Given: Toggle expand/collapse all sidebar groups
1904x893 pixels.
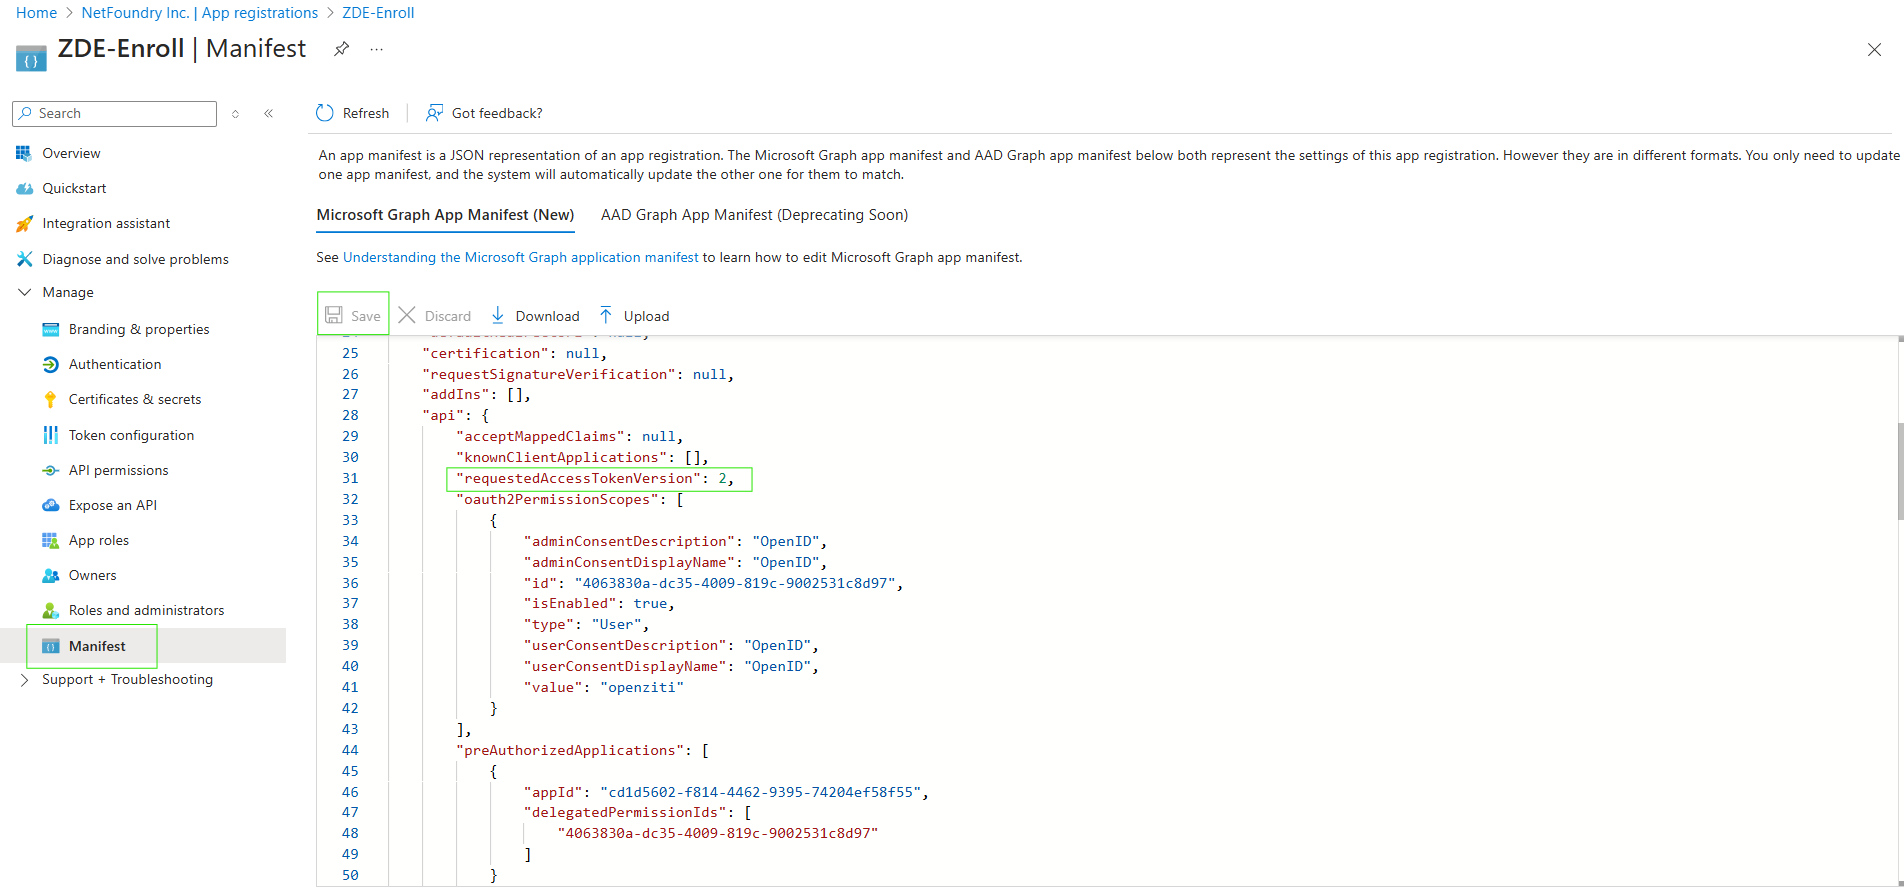Looking at the screenshot, I should point(235,114).
